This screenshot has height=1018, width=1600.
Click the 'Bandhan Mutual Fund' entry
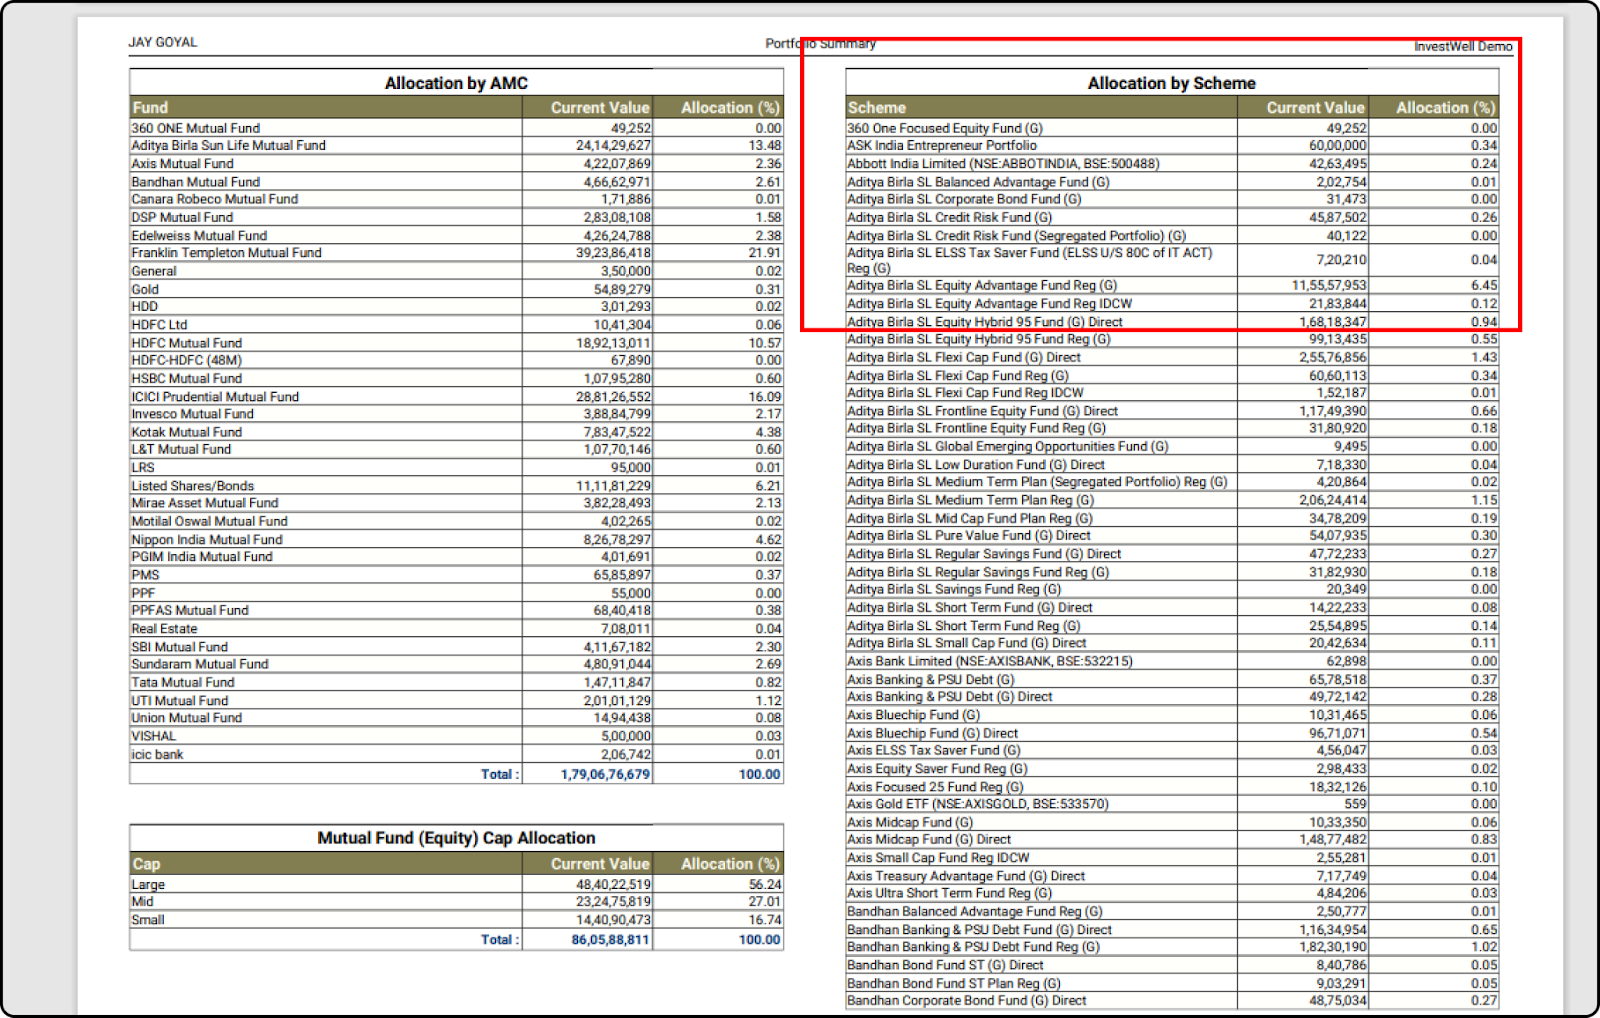coord(456,182)
